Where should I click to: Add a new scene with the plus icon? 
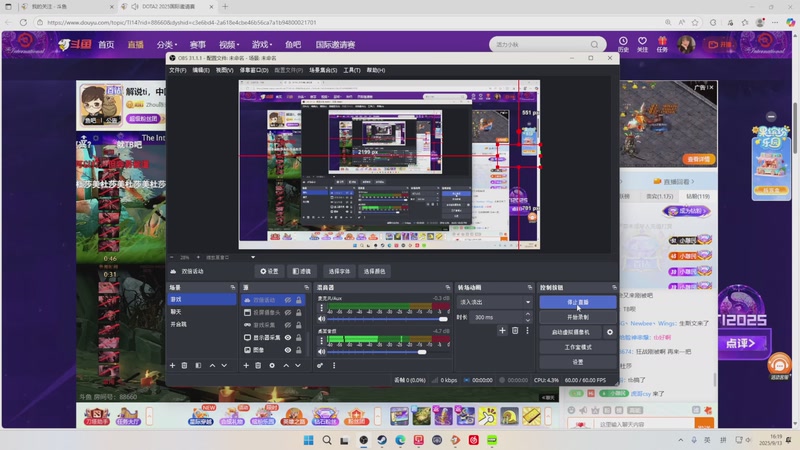coord(172,365)
